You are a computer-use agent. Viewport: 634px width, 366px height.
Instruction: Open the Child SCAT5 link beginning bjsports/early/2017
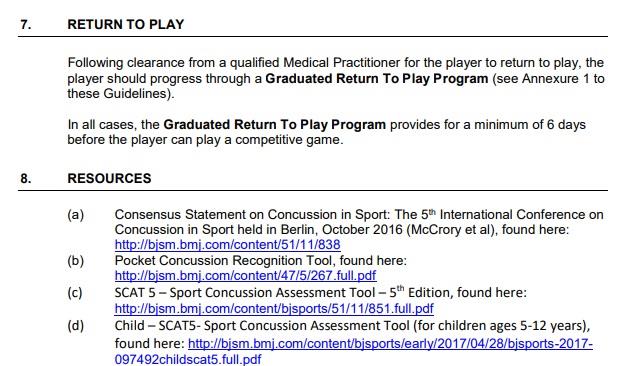point(390,344)
